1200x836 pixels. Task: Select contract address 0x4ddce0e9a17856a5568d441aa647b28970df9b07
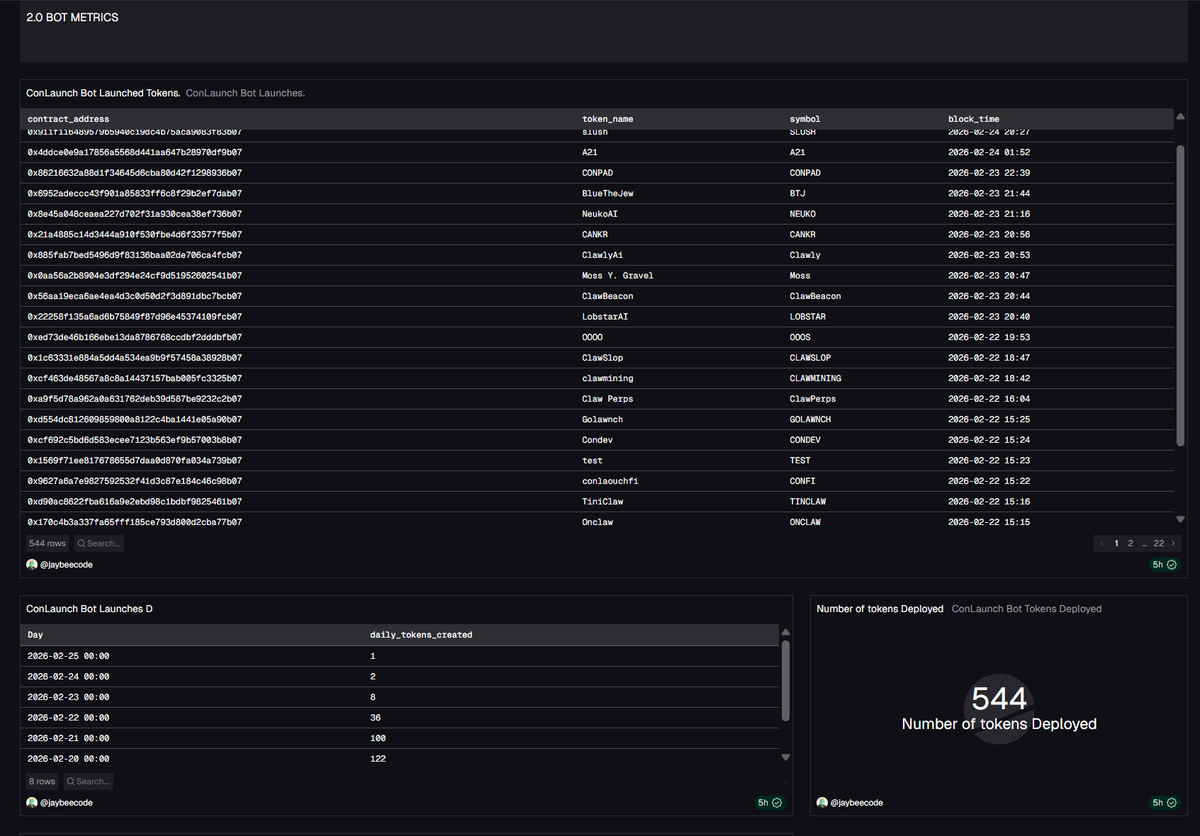134,152
